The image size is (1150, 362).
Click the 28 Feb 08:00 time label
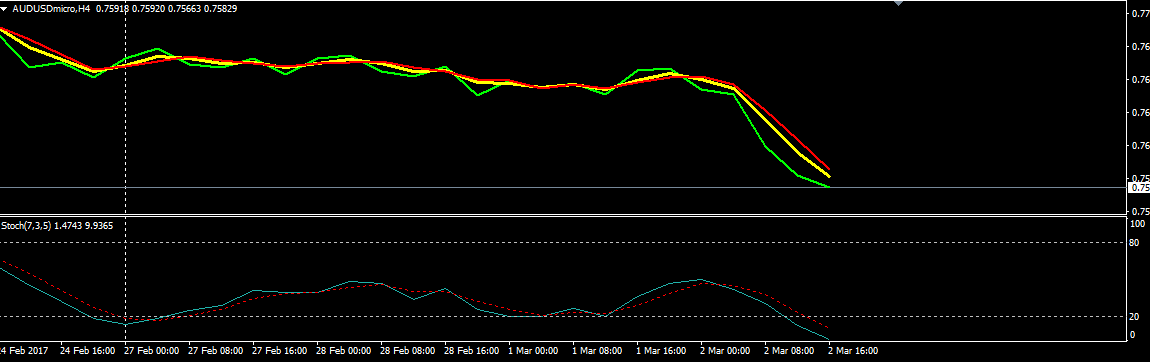[407, 350]
